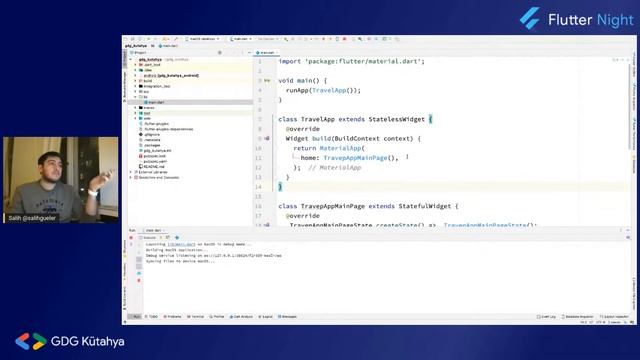Open the main.dart run configuration dropdown
The height and width of the screenshot is (360, 640).
[x=240, y=39]
